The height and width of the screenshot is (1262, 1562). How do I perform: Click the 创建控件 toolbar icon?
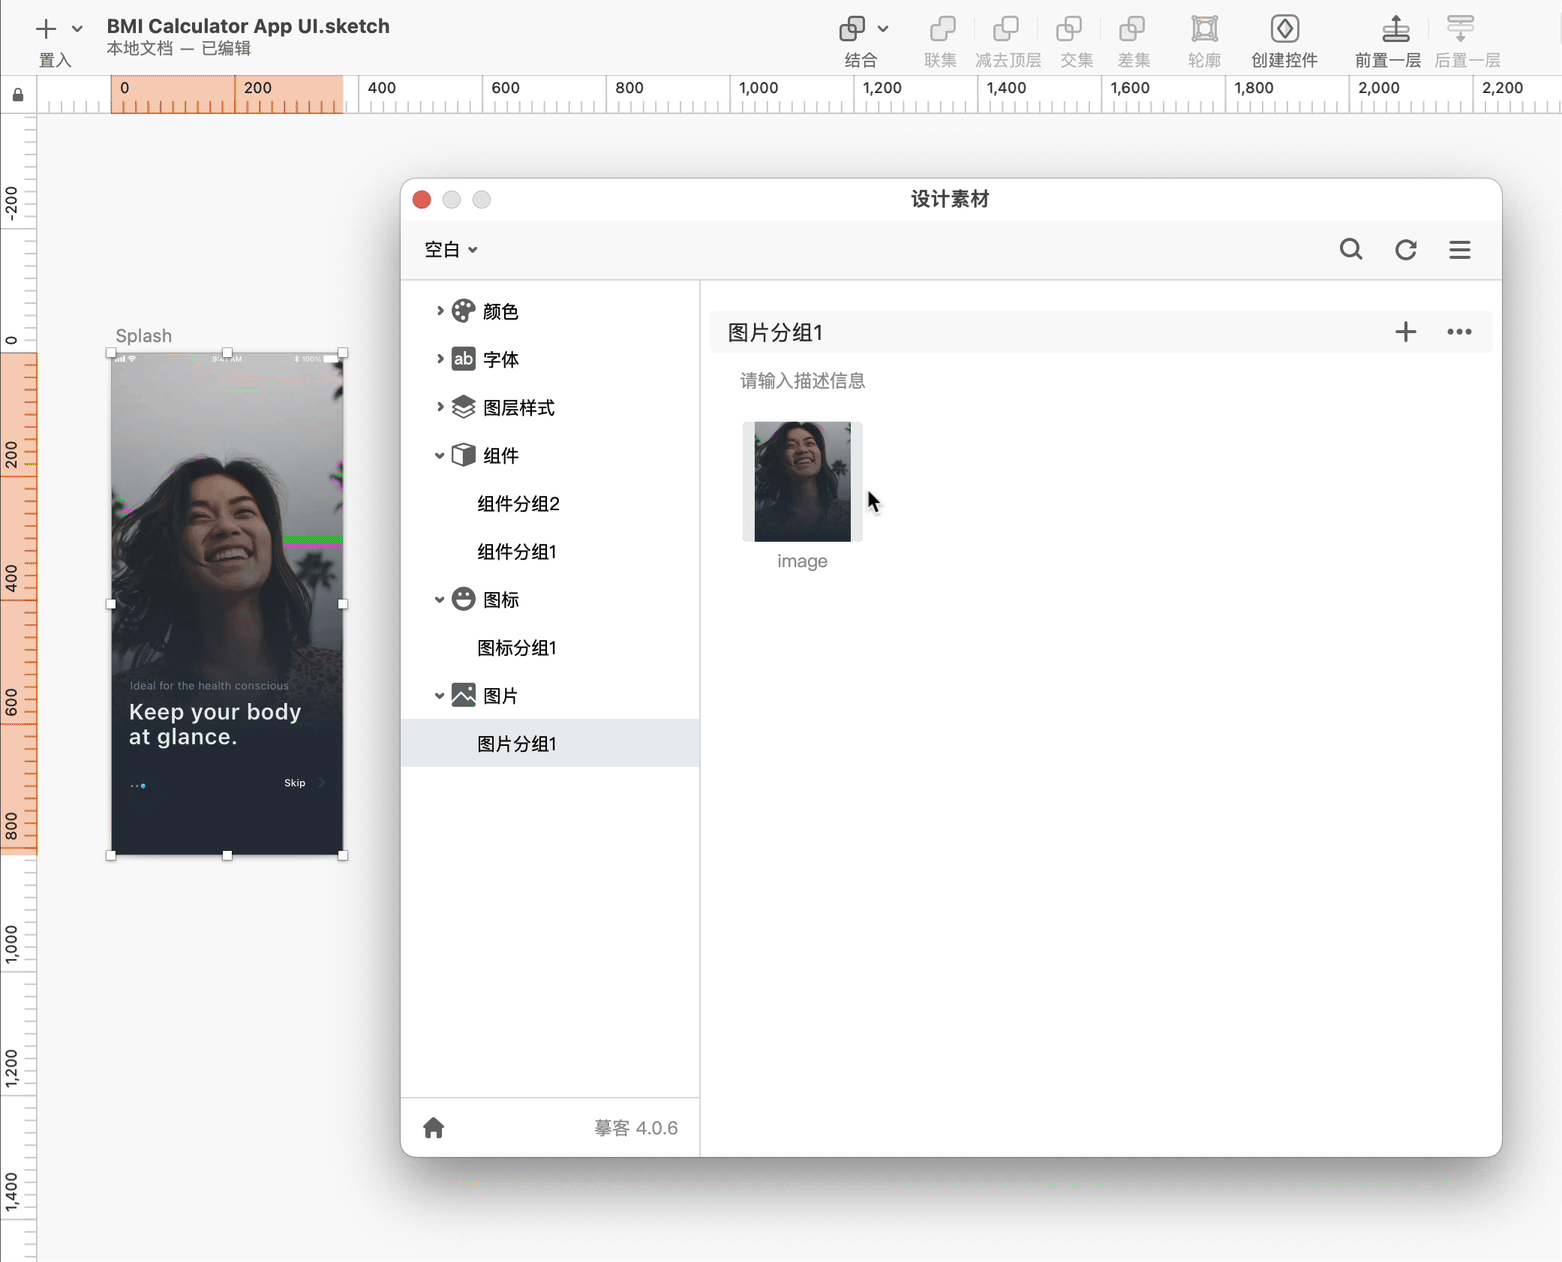point(1284,29)
